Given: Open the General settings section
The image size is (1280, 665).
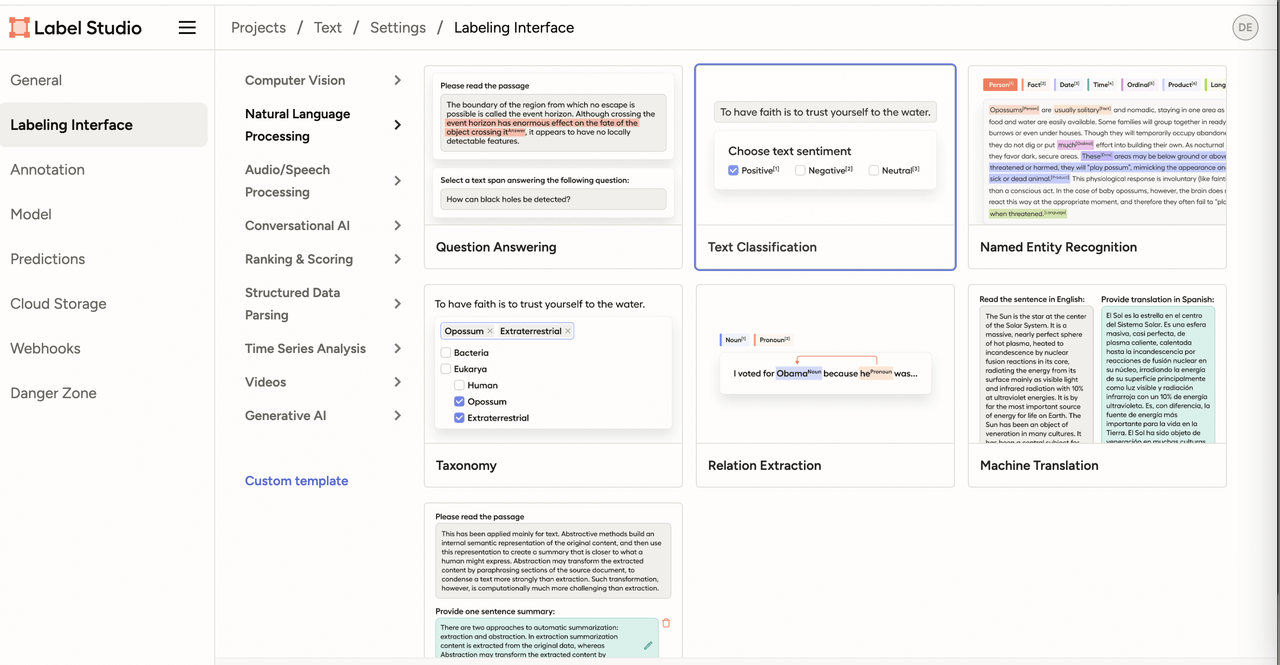Looking at the screenshot, I should pos(104,80).
